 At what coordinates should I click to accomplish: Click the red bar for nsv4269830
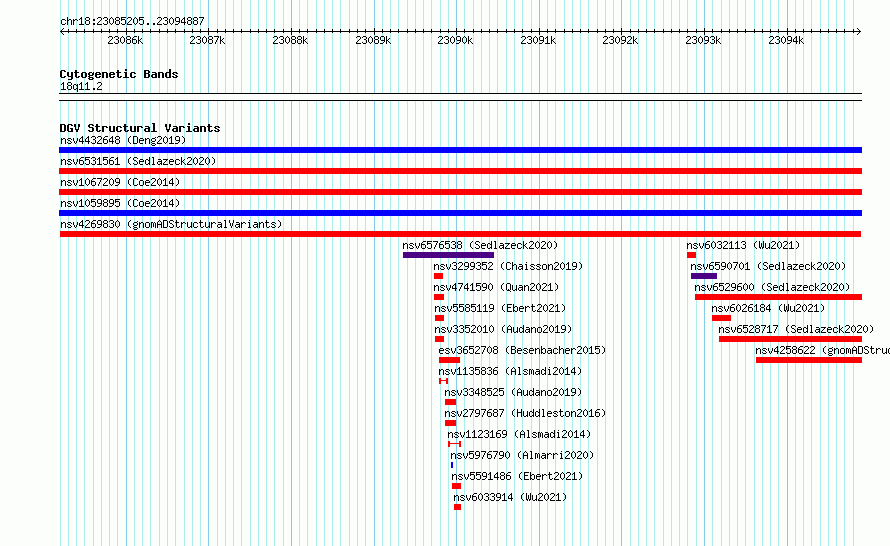(460, 234)
